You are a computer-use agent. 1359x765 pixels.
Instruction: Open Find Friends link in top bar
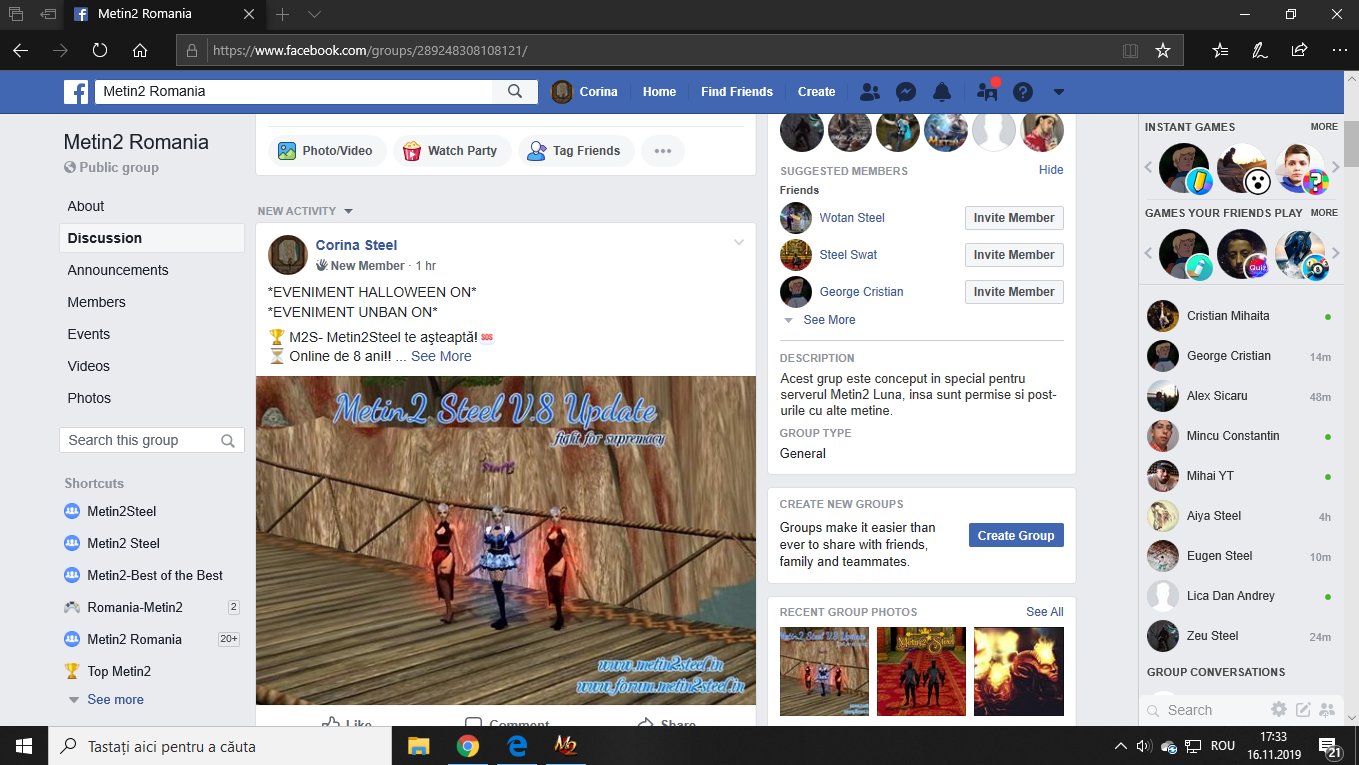pos(737,92)
